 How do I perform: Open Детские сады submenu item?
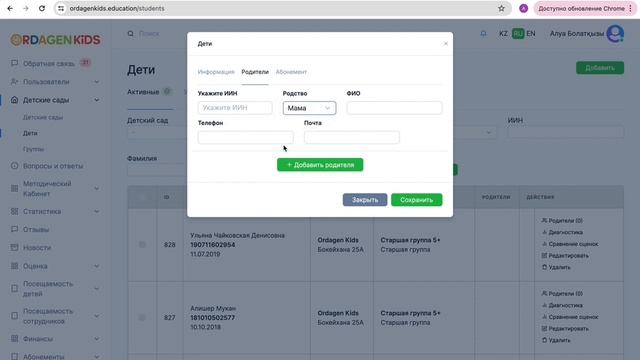[43, 117]
